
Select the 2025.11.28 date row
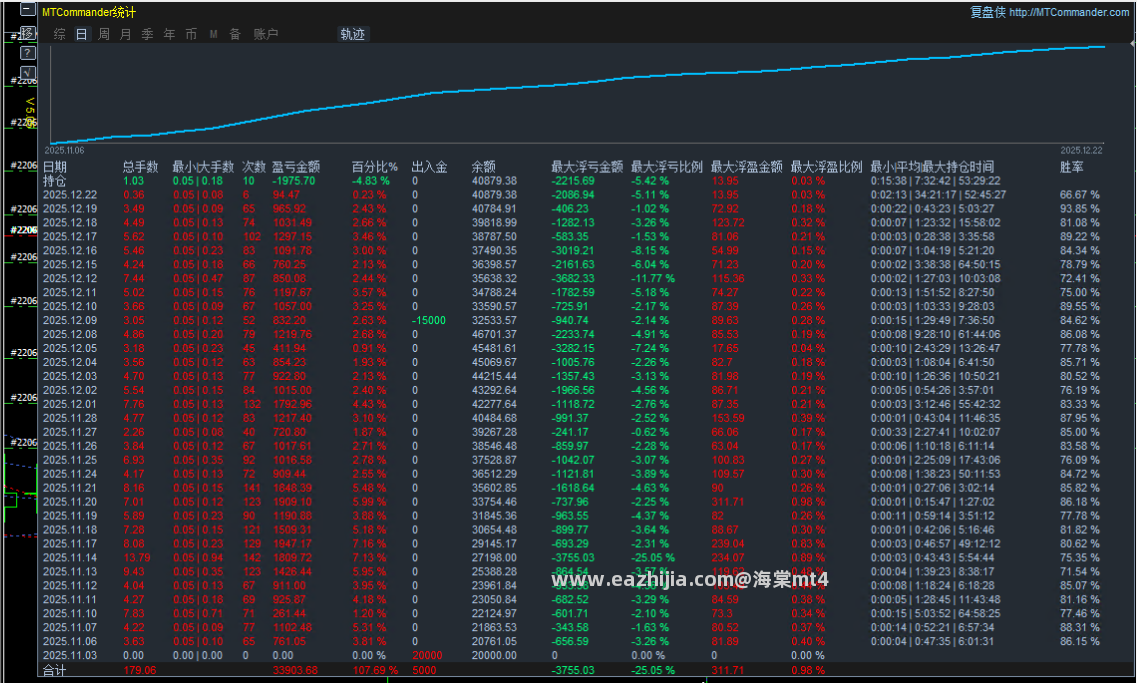click(70, 418)
